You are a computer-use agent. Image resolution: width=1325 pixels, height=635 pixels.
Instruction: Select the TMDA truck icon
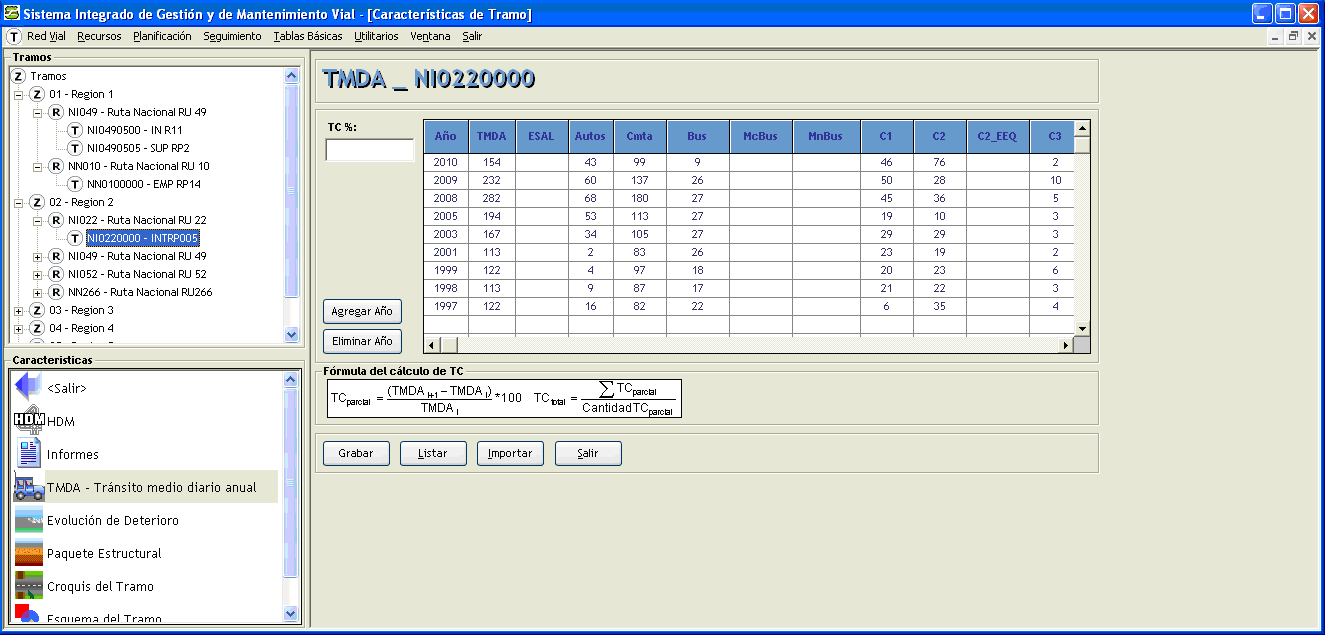29,487
